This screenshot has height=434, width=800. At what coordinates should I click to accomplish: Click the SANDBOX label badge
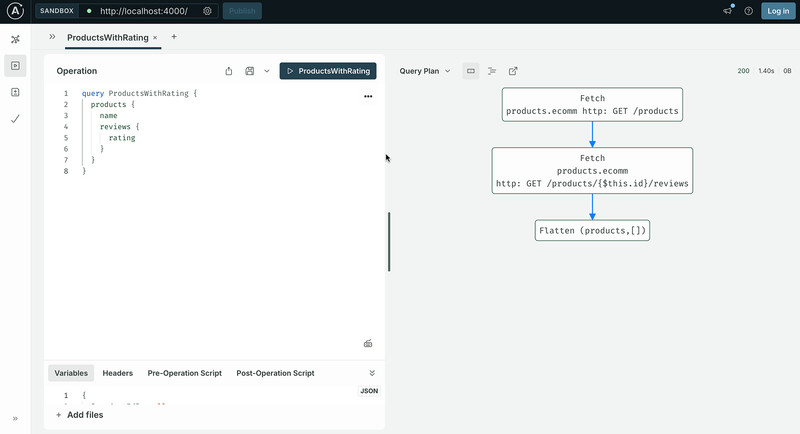click(x=57, y=11)
